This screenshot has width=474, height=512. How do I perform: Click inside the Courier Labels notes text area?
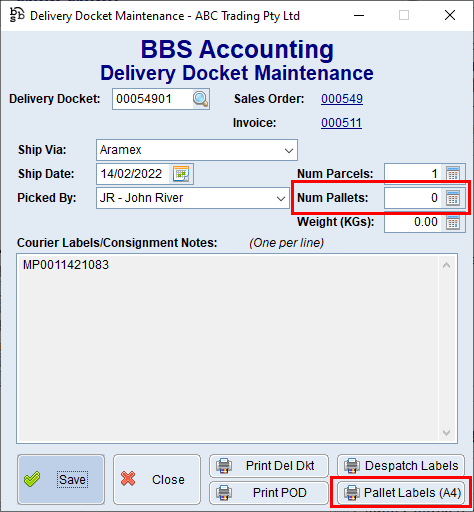(x=228, y=348)
